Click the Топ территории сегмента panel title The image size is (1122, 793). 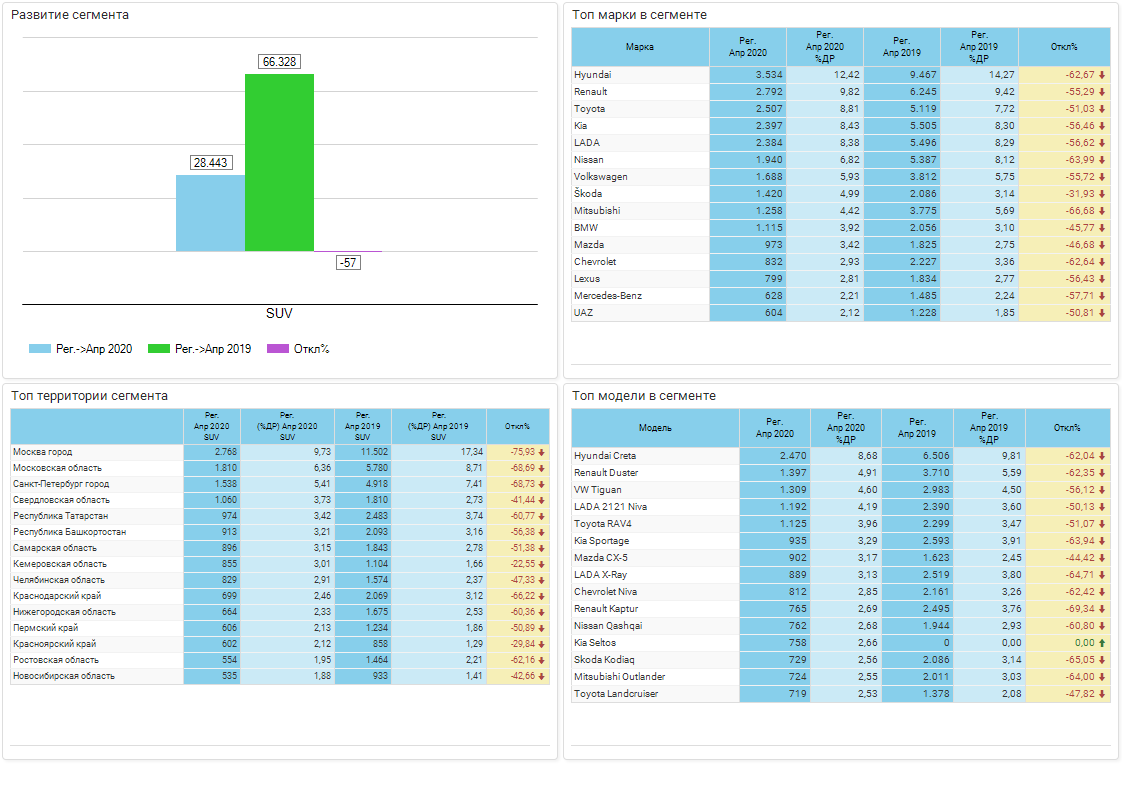[89, 396]
